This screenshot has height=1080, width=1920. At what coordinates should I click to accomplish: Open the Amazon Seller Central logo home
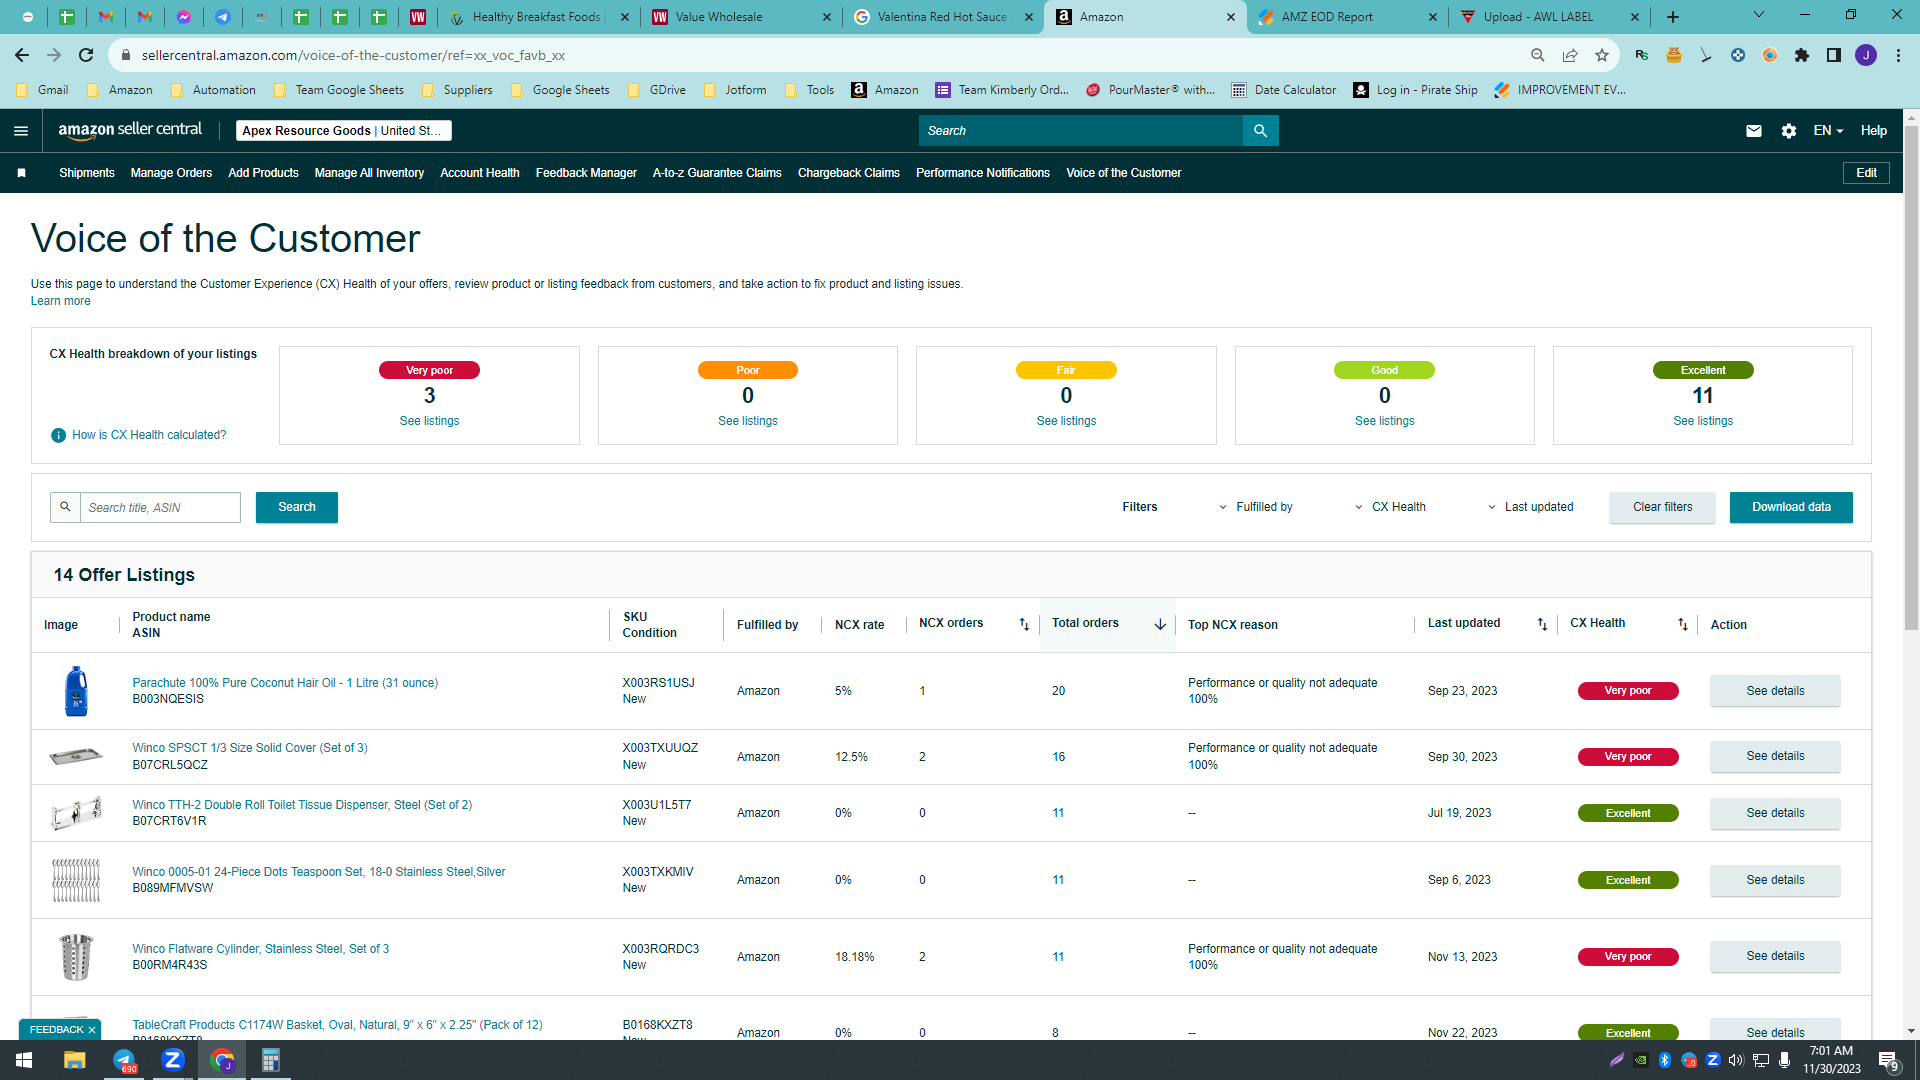(x=130, y=130)
